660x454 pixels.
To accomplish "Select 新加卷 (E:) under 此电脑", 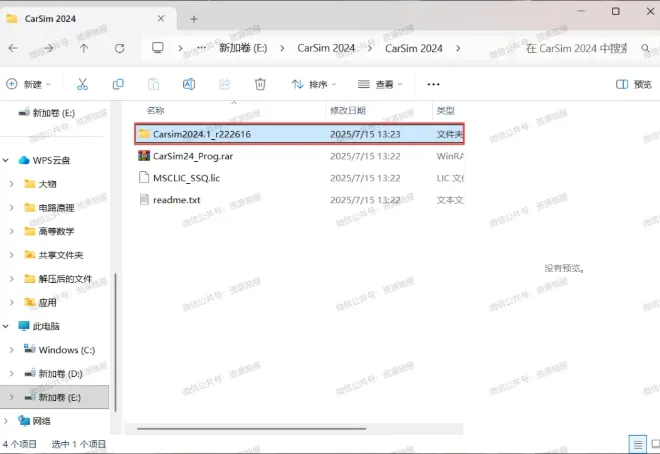I will click(x=54, y=397).
